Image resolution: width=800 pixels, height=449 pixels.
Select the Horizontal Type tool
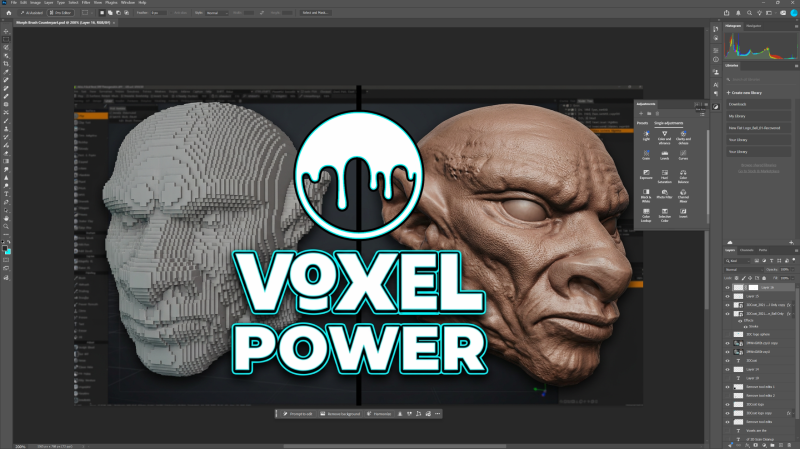click(x=6, y=194)
